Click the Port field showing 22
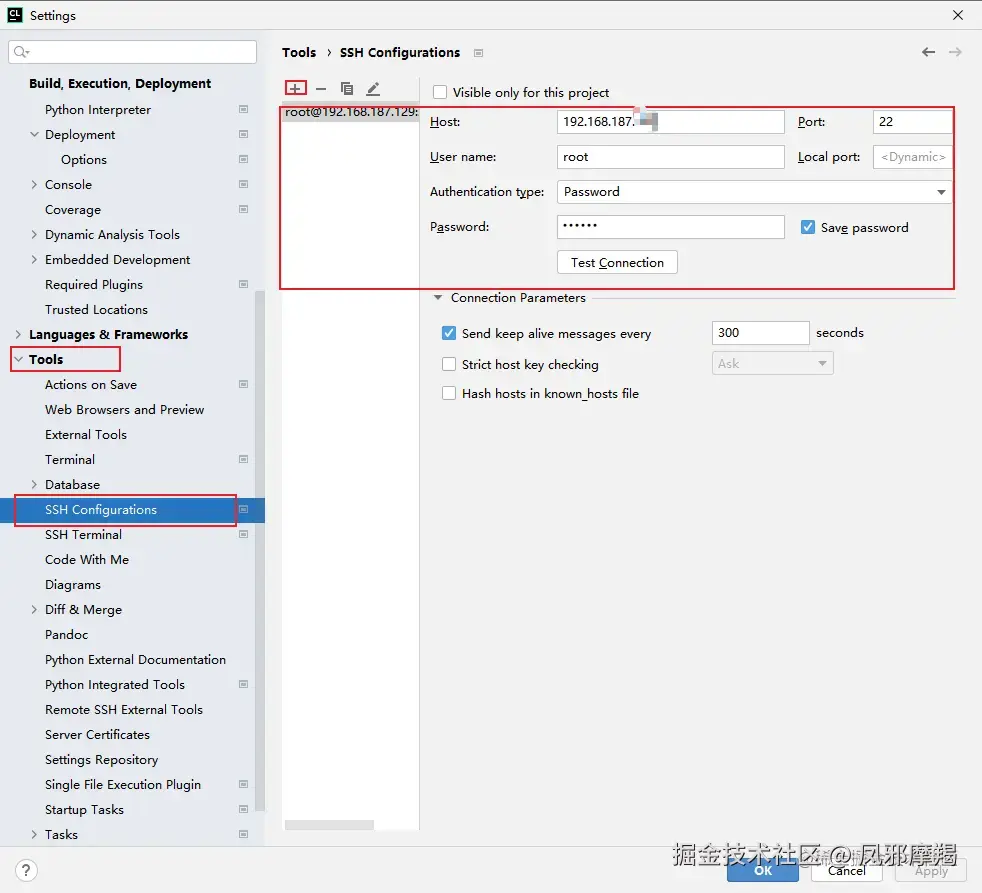This screenshot has width=982, height=893. click(912, 121)
